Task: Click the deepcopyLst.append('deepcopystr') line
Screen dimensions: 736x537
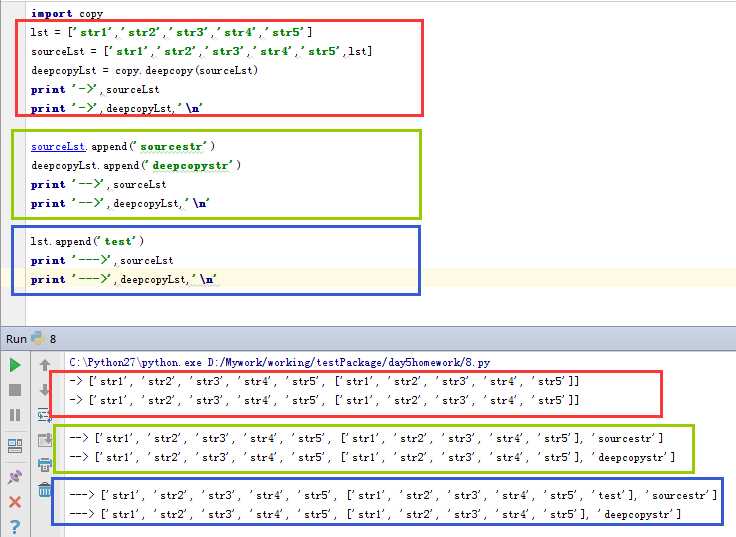Action: click(x=136, y=165)
